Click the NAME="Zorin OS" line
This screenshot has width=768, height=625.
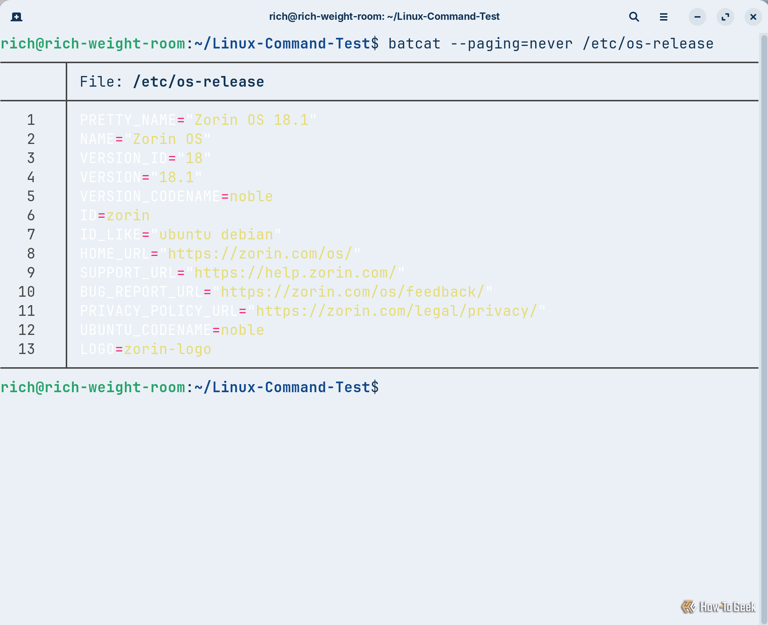coord(145,139)
